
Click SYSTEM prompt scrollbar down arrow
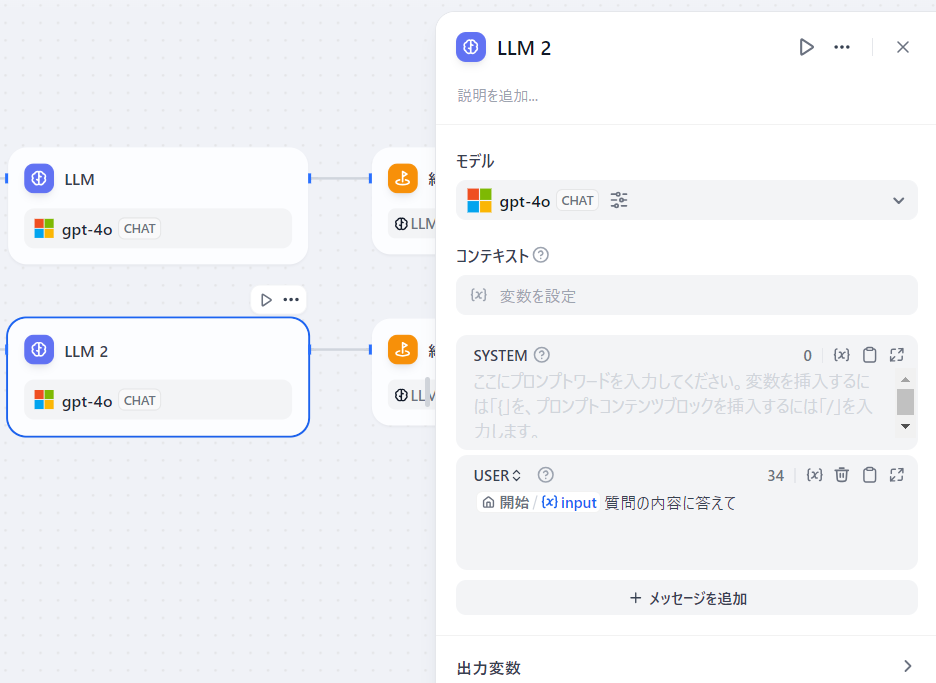[906, 426]
